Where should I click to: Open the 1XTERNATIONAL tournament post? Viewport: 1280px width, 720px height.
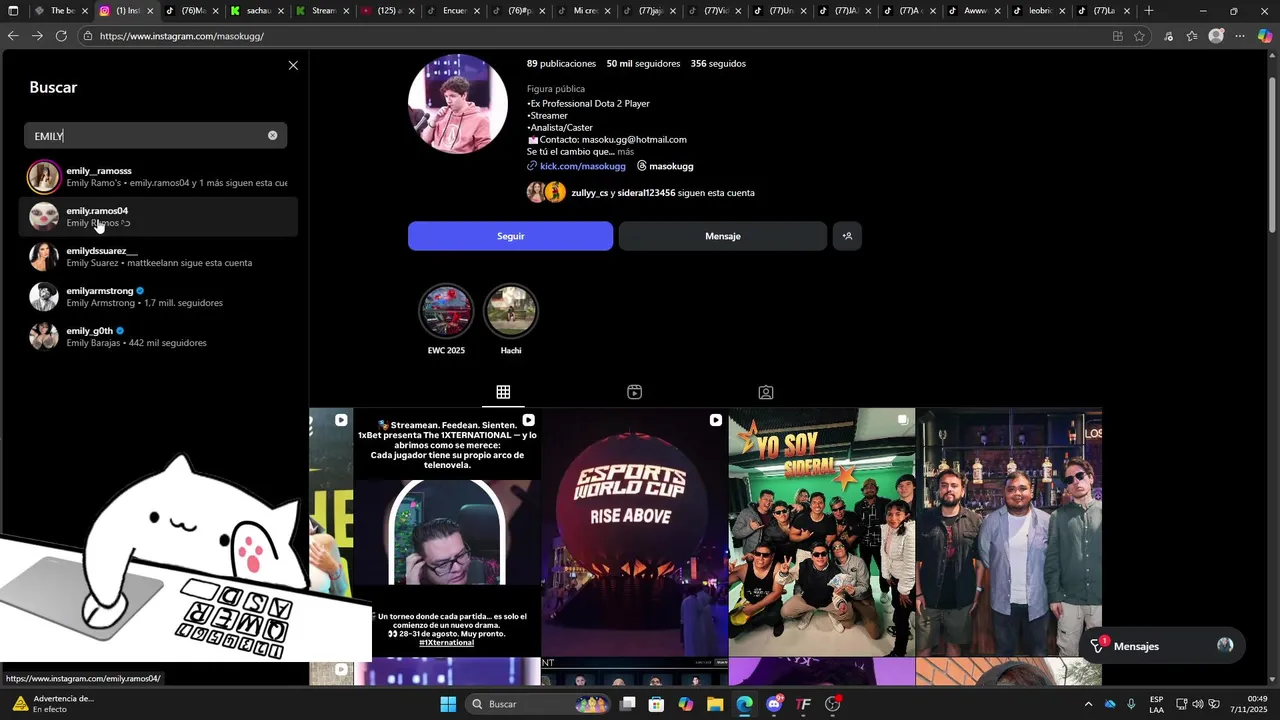[447, 532]
